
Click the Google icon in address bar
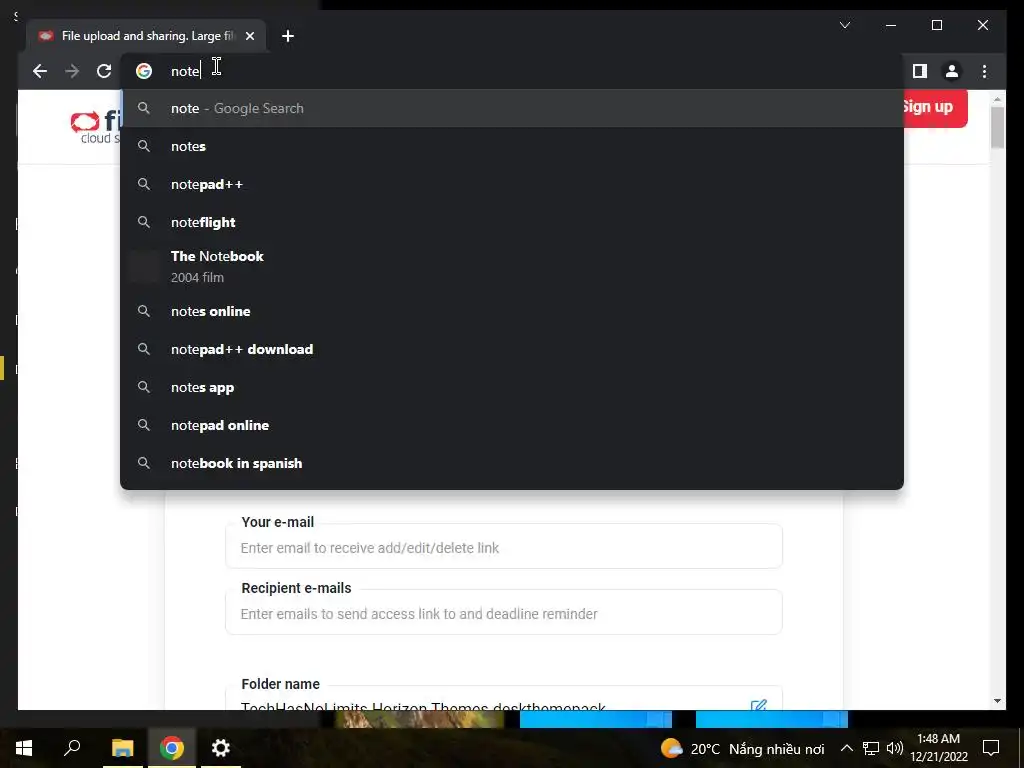pyautogui.click(x=144, y=71)
